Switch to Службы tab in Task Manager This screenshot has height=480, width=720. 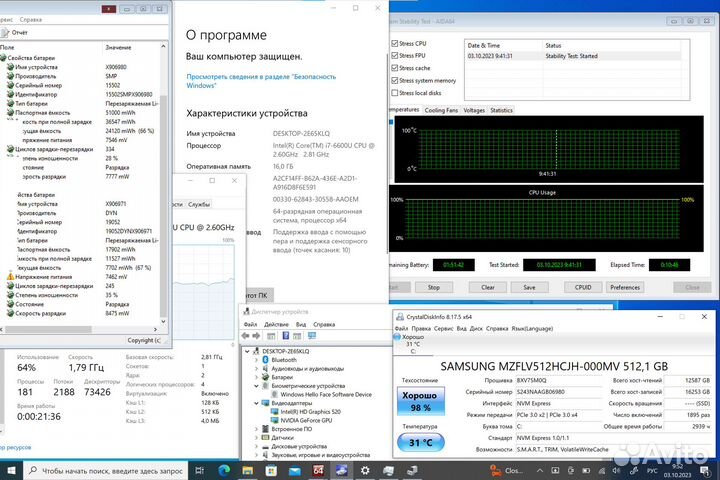(199, 204)
